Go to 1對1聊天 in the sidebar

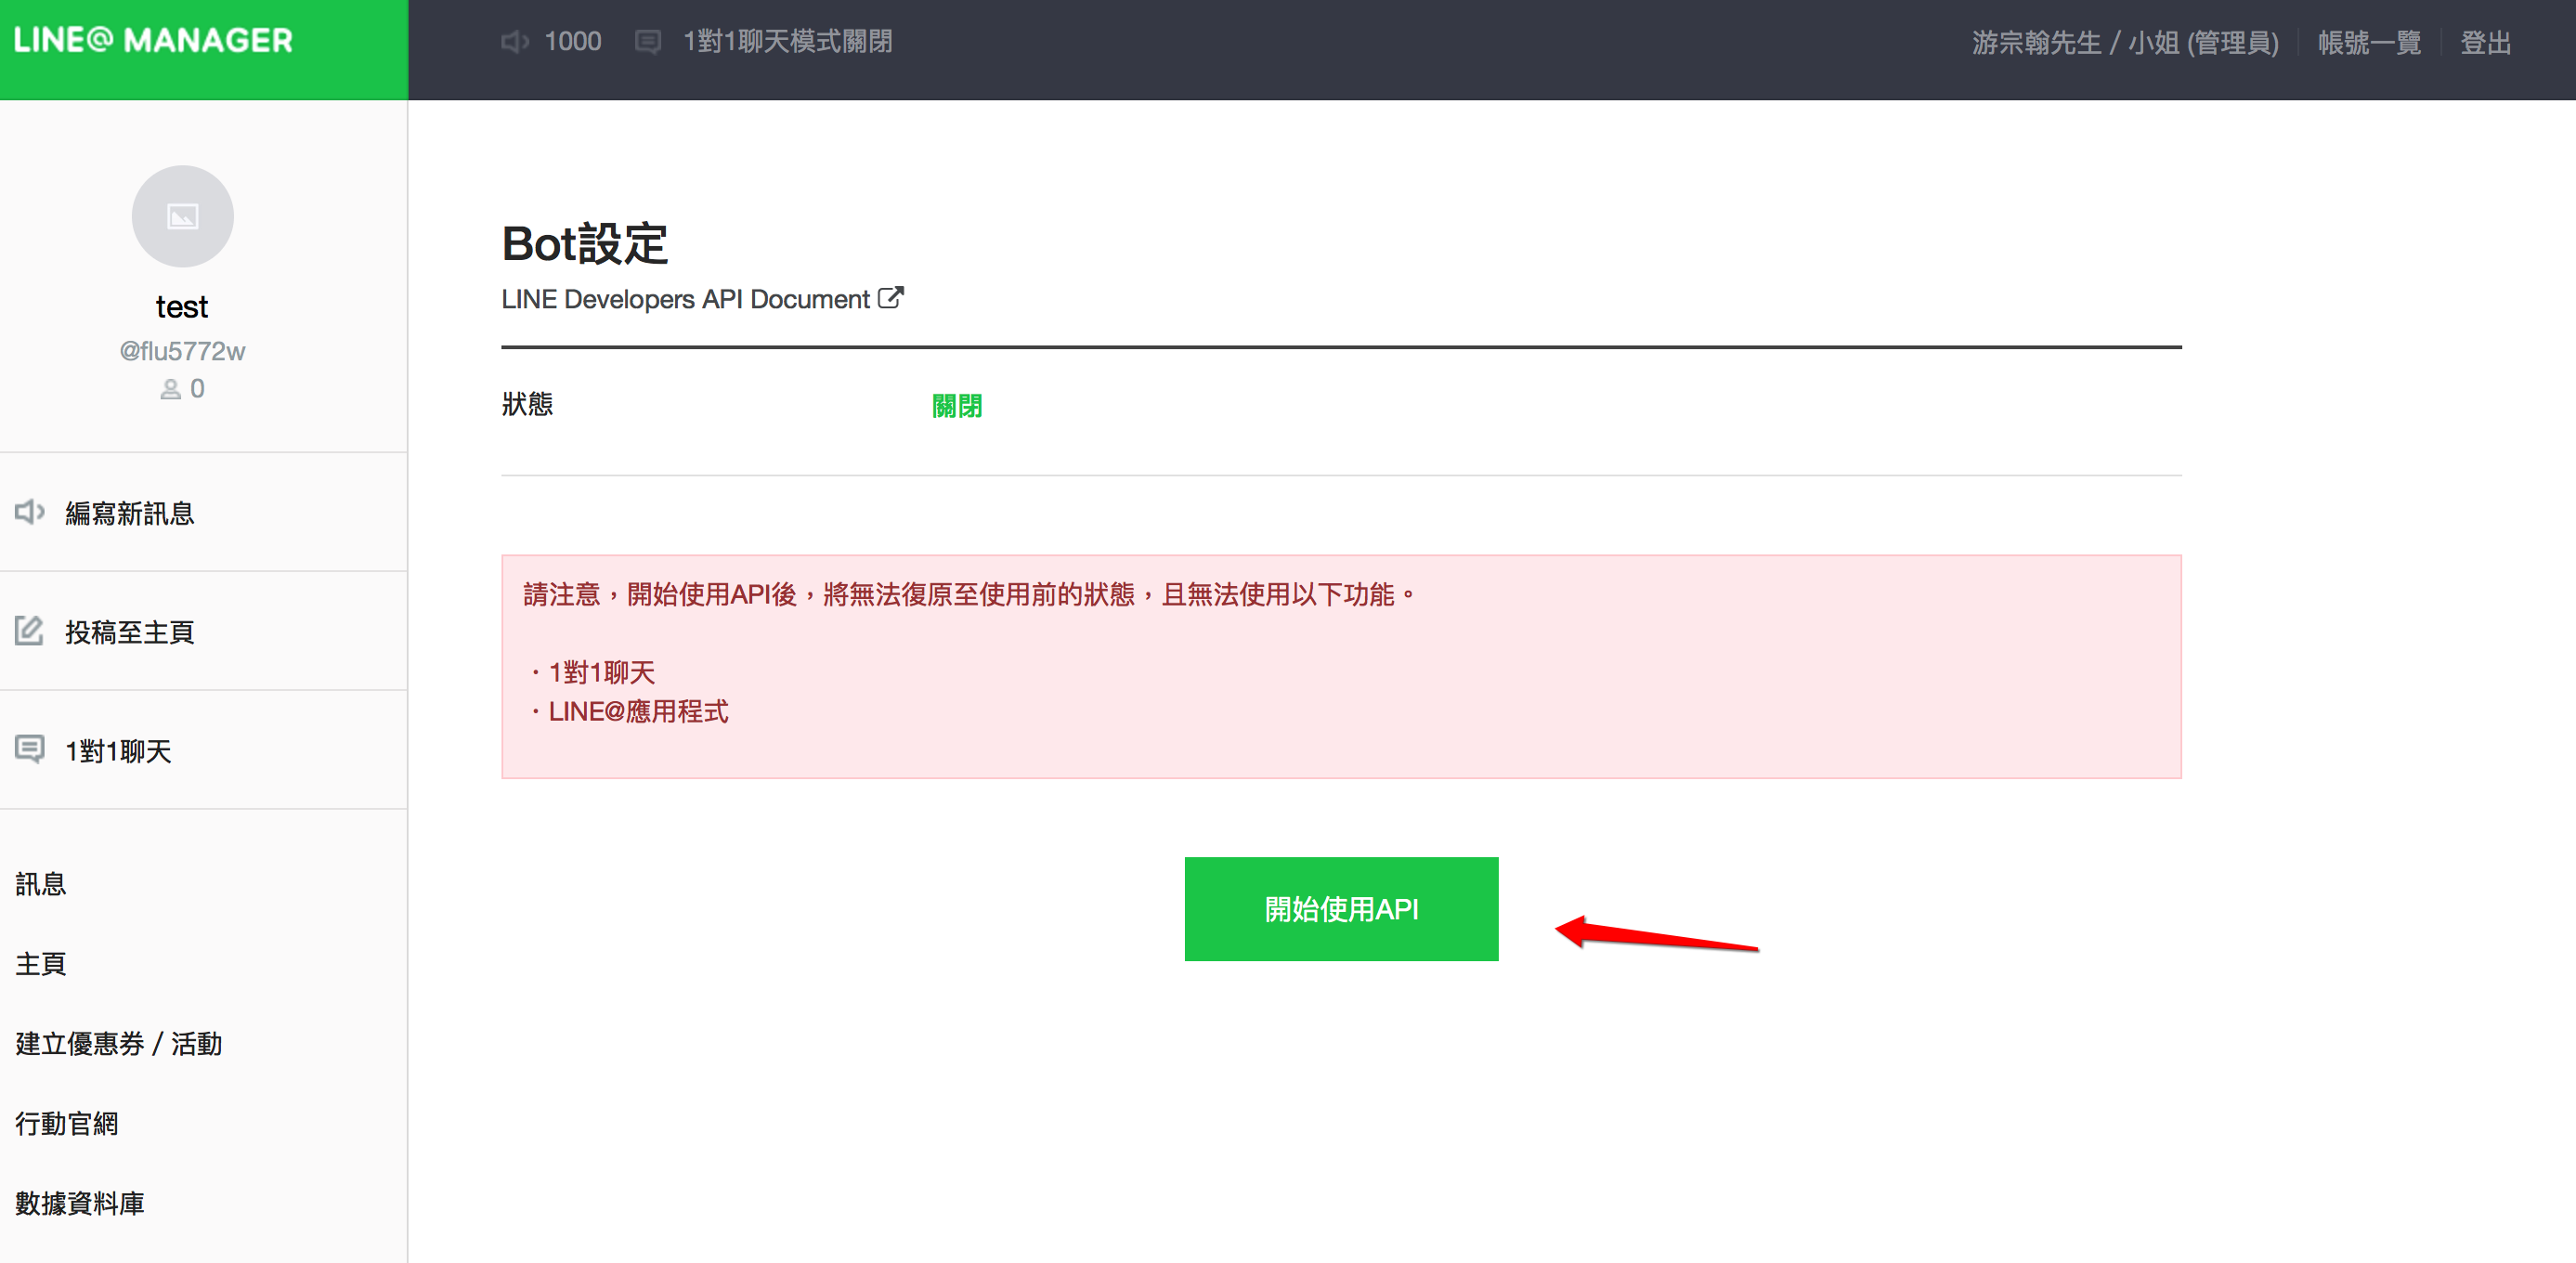(x=119, y=751)
